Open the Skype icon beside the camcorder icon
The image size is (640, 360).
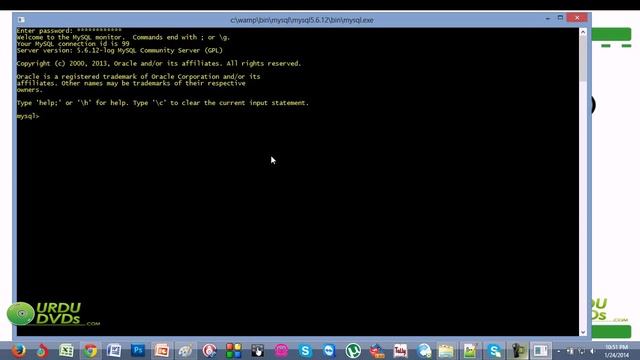click(494, 351)
